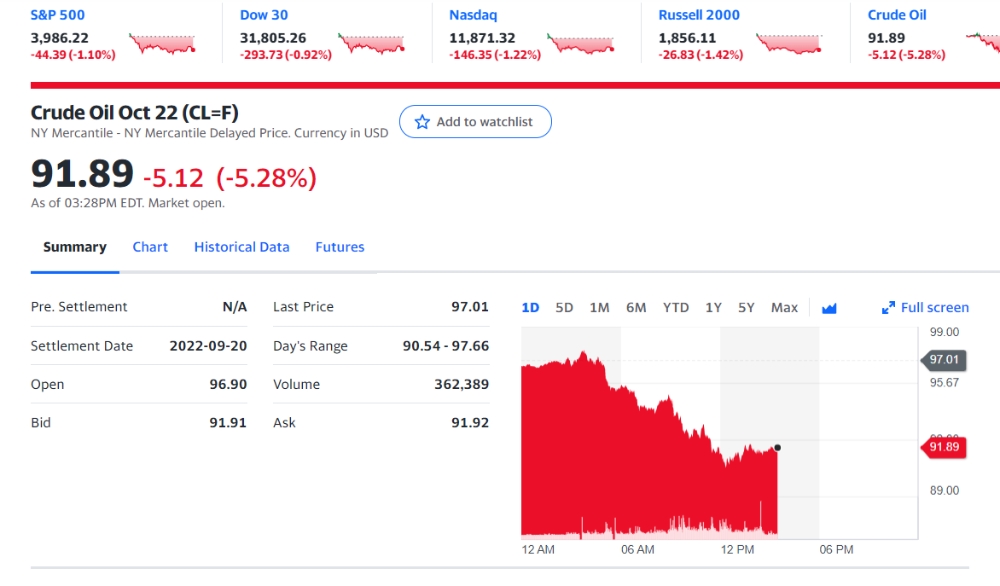The image size is (1000, 586).
Task: Show the Max chart range
Action: pos(784,308)
